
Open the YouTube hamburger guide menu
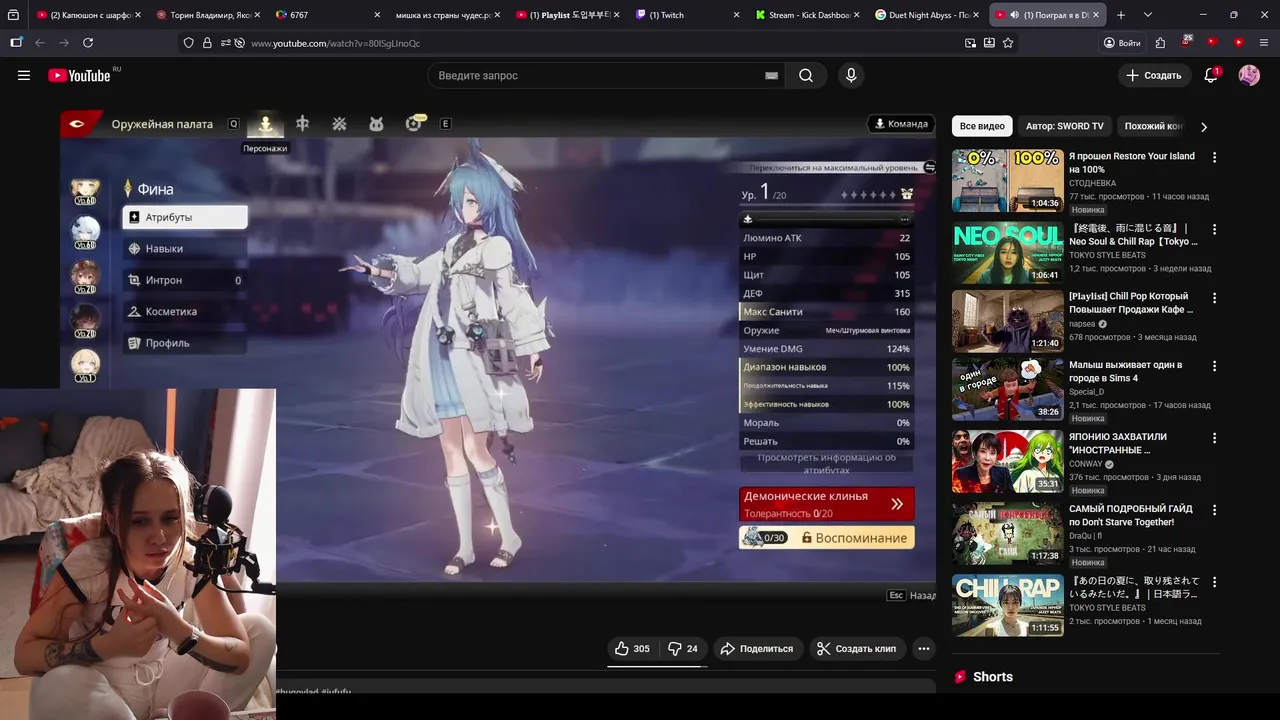[x=24, y=75]
